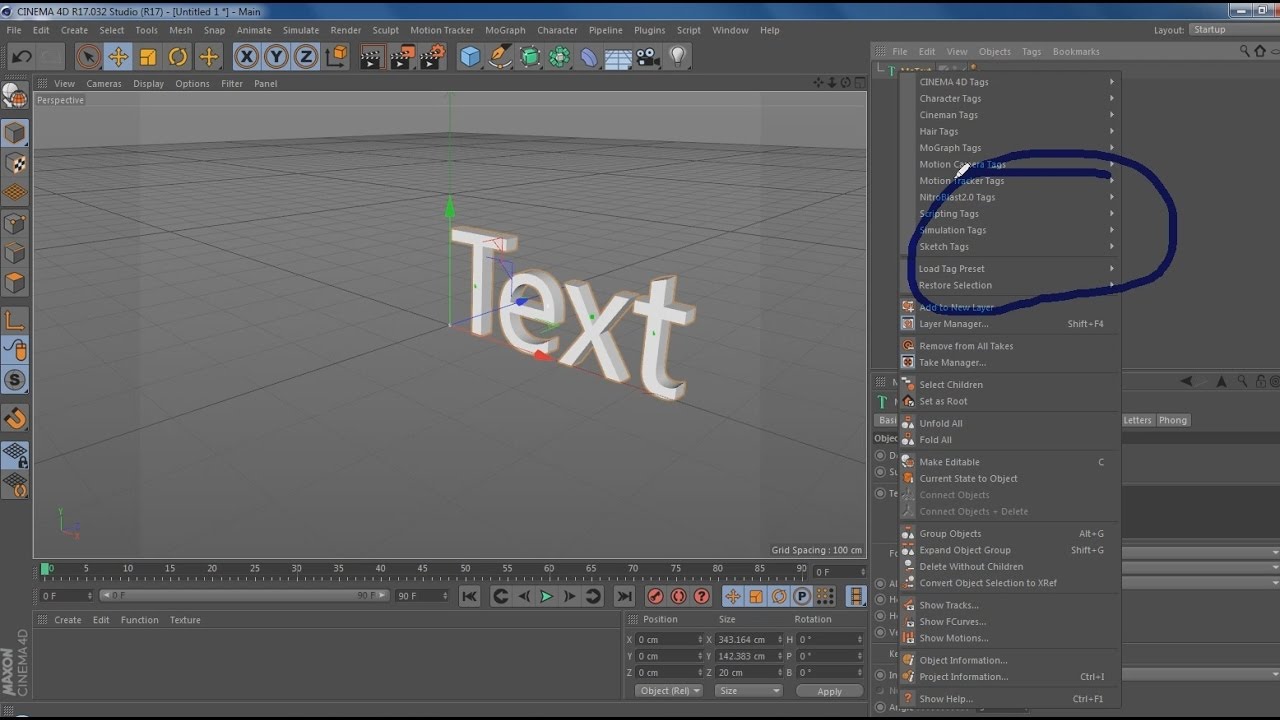
Task: Toggle the Y axis lock
Action: (x=276, y=57)
